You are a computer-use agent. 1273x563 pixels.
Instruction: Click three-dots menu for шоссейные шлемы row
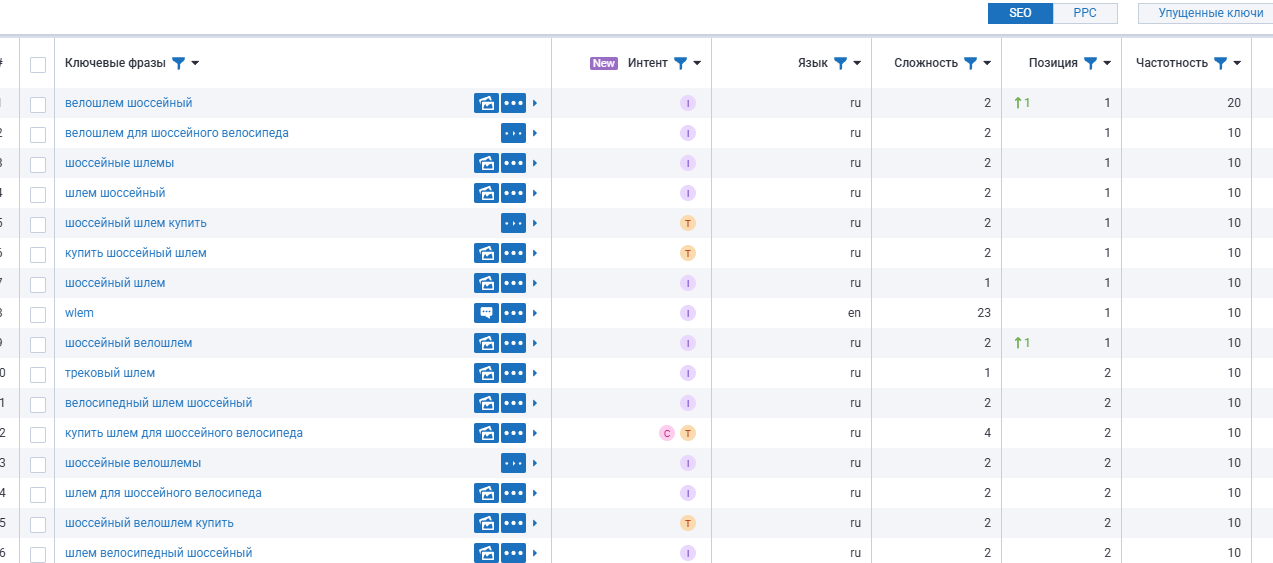click(514, 163)
